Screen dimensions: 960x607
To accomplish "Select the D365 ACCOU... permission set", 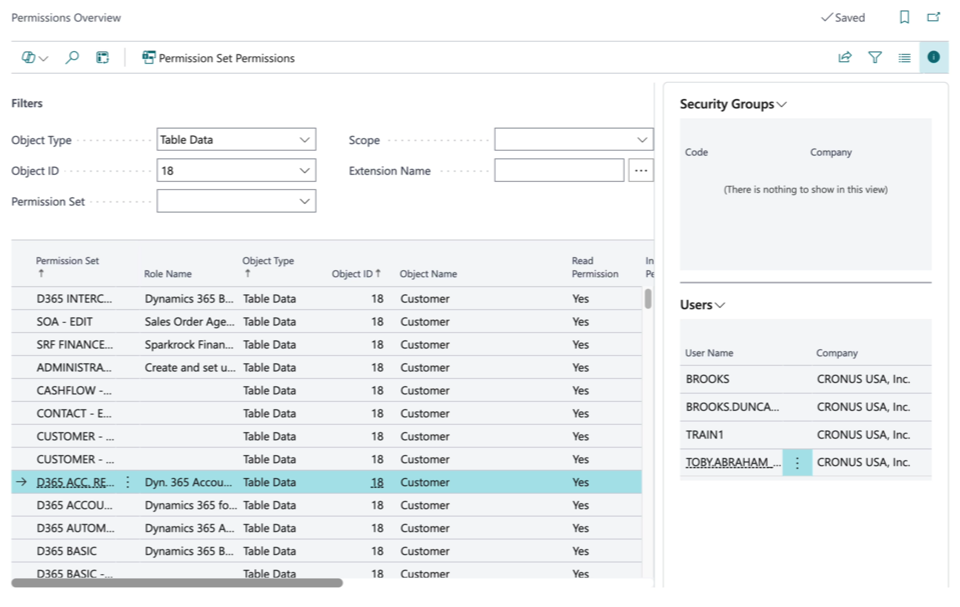I will point(75,505).
